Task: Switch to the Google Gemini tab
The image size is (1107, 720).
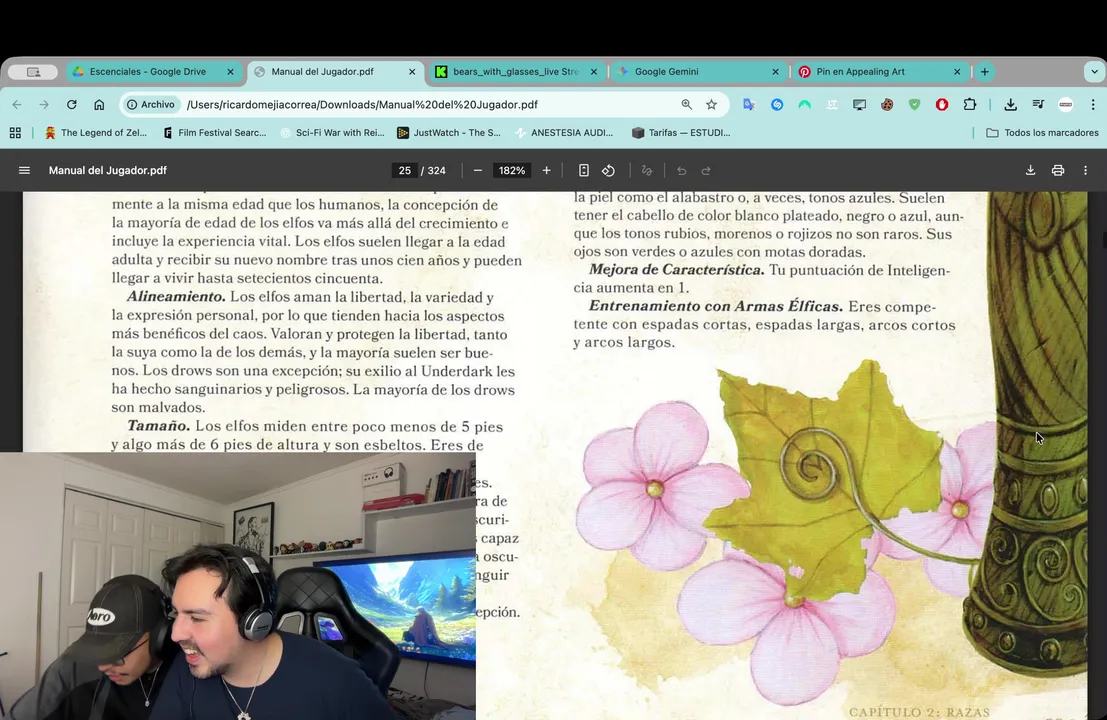Action: 699,71
